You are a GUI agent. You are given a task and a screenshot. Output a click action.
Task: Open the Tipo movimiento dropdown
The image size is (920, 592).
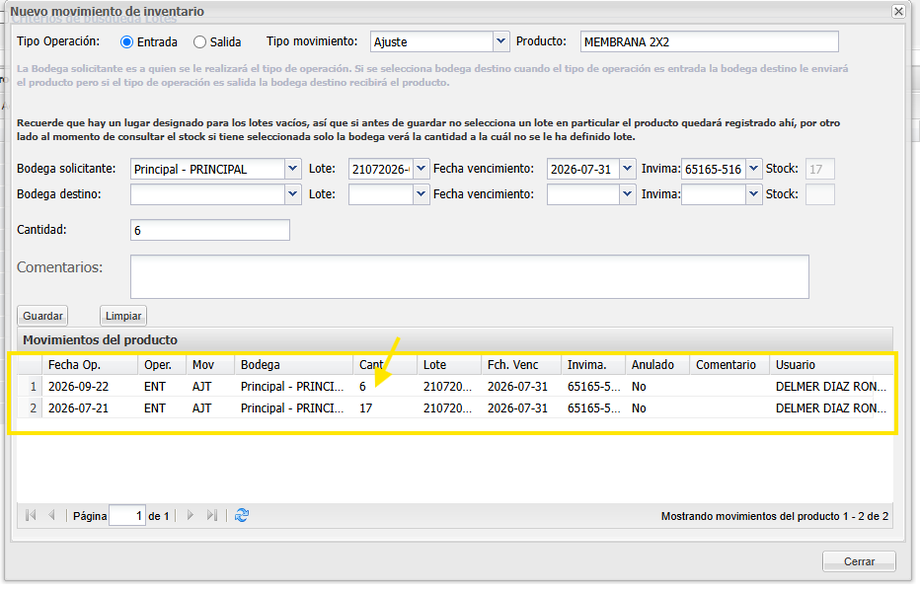(500, 41)
